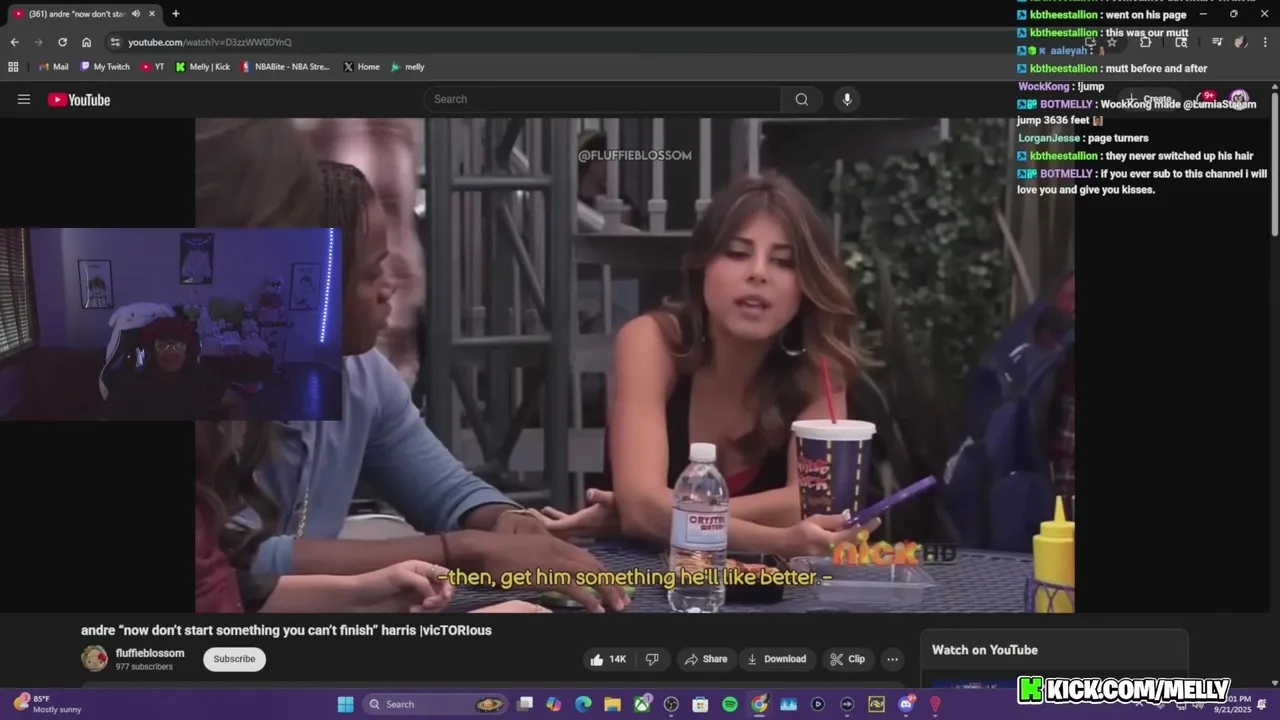Focus the YouTube search input field
1280x720 pixels.
pyautogui.click(x=603, y=99)
